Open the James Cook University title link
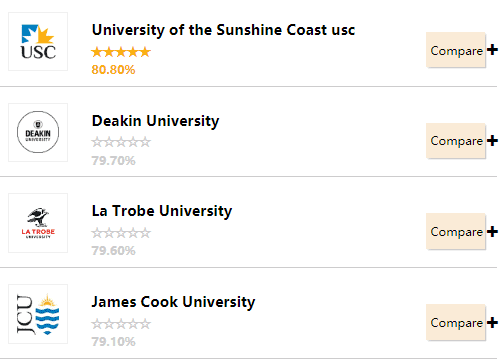The width and height of the screenshot is (503, 362). click(x=173, y=302)
